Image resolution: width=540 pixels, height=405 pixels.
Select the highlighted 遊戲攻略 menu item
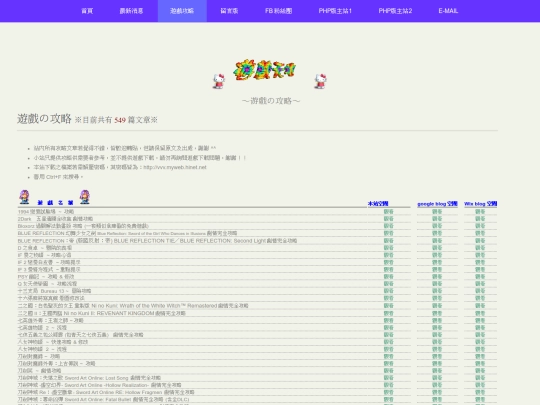(182, 11)
